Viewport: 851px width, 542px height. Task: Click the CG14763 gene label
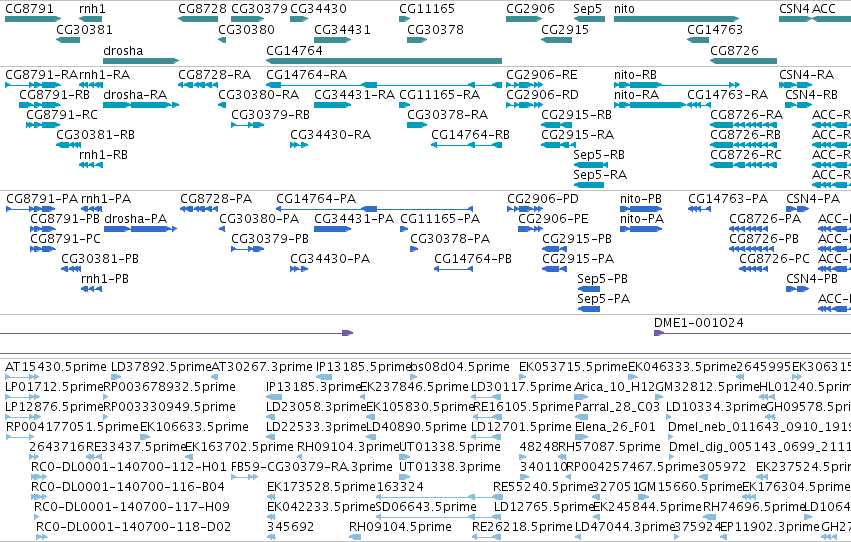(715, 29)
